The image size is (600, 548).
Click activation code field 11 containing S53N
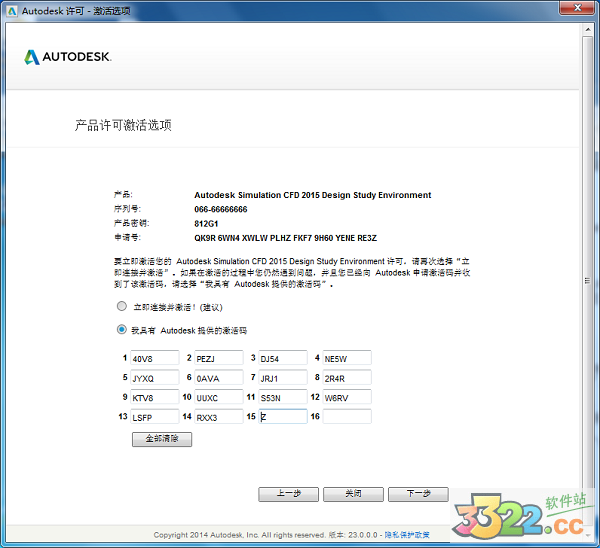coord(283,397)
